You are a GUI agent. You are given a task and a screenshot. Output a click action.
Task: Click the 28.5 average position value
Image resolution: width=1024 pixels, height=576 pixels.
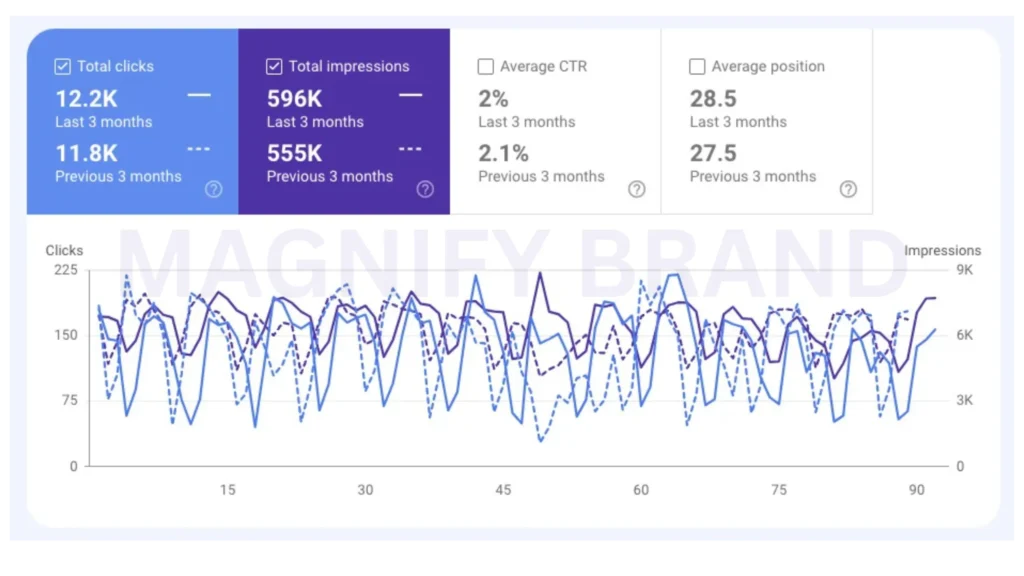713,99
